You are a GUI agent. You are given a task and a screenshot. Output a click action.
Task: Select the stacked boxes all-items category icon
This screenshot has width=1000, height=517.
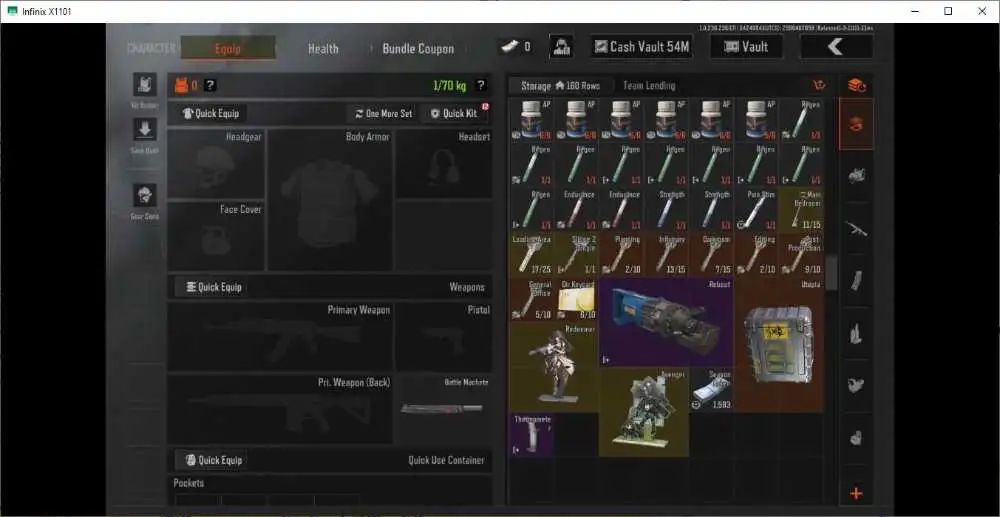(856, 85)
